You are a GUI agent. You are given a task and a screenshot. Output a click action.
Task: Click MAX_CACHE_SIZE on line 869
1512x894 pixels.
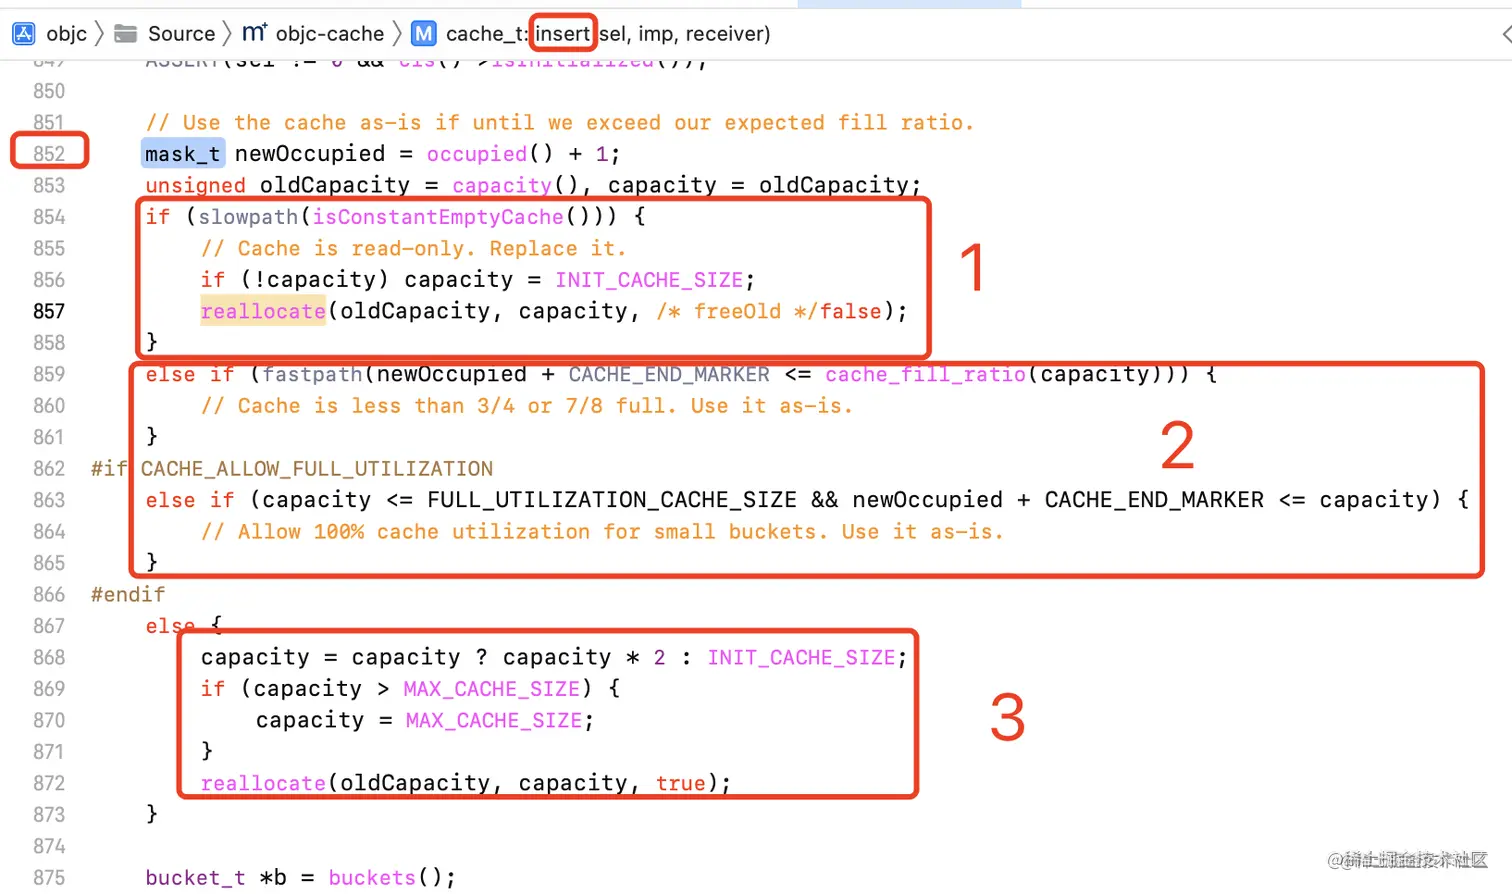click(491, 689)
